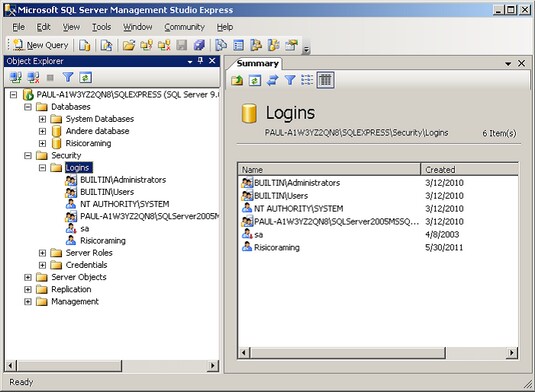Switch Summary to List view icon

[x=307, y=81]
